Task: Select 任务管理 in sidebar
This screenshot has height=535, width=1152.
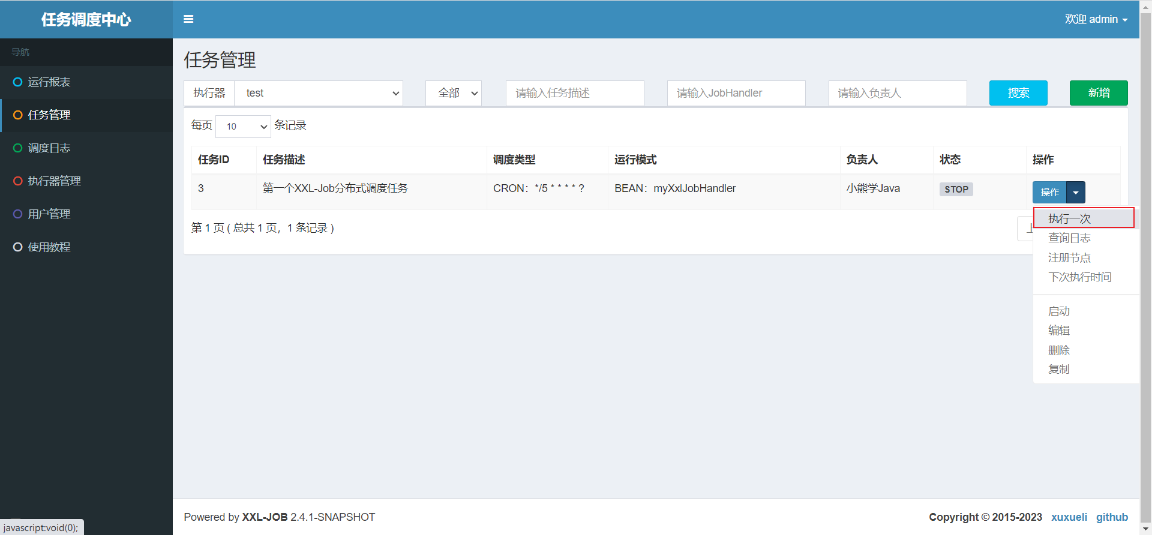Action: [x=86, y=115]
